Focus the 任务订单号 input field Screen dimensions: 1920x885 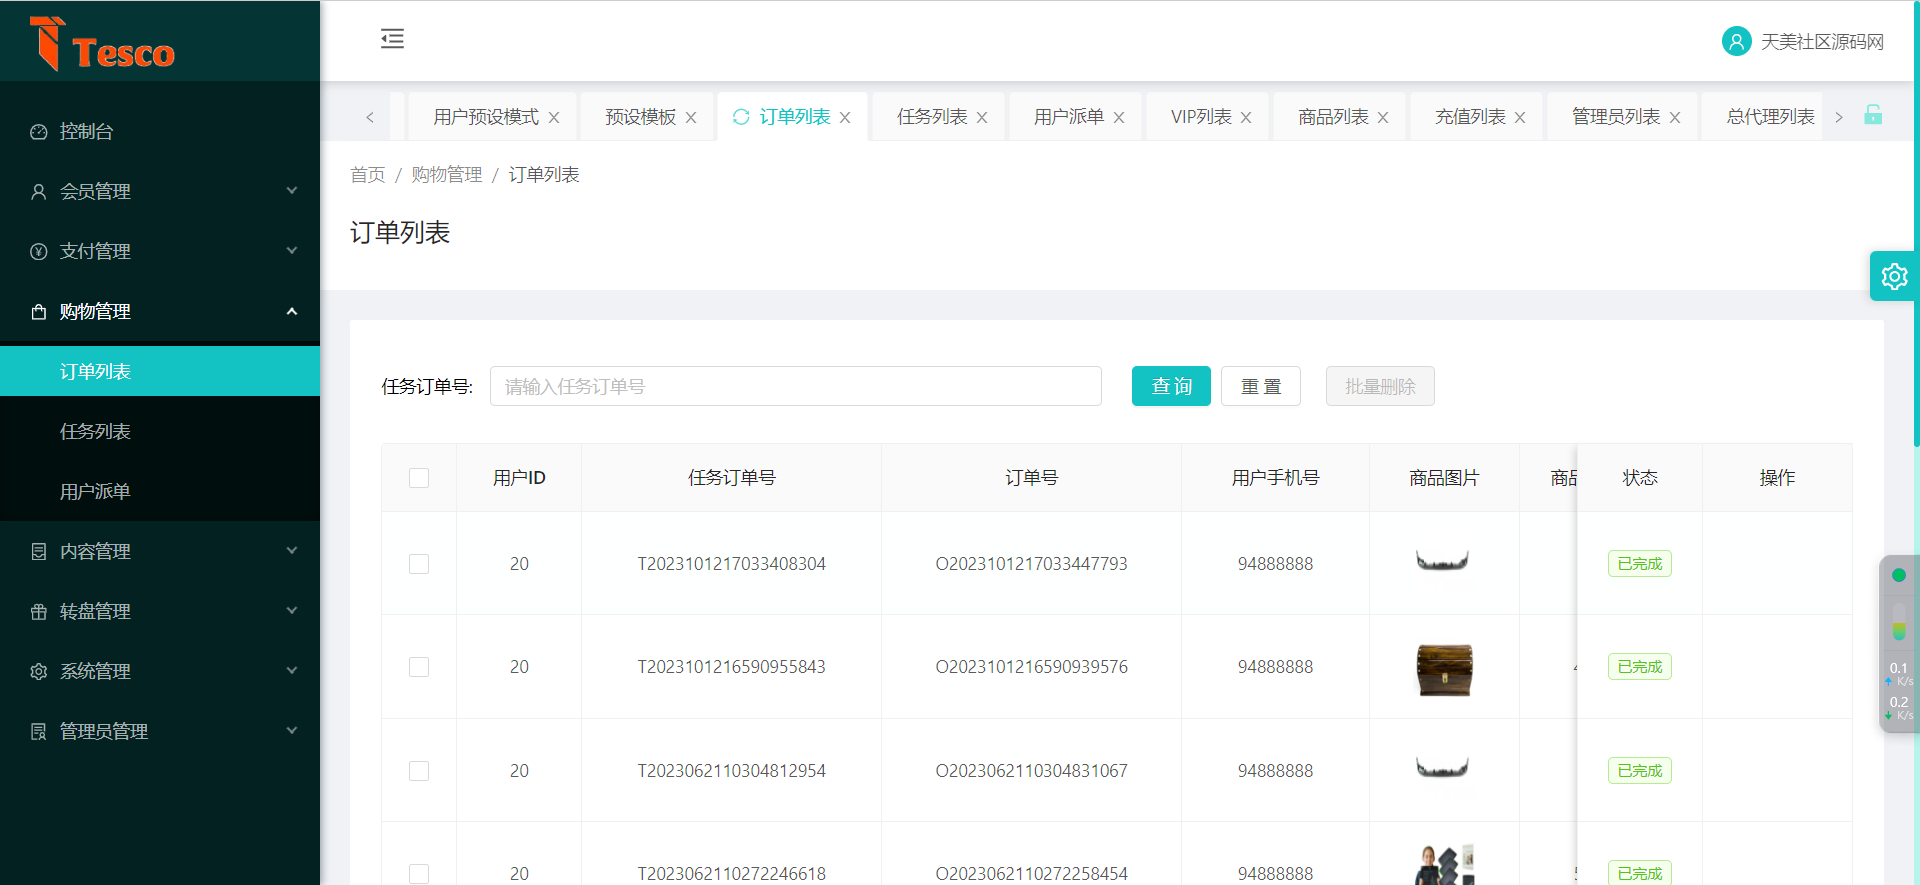click(796, 386)
